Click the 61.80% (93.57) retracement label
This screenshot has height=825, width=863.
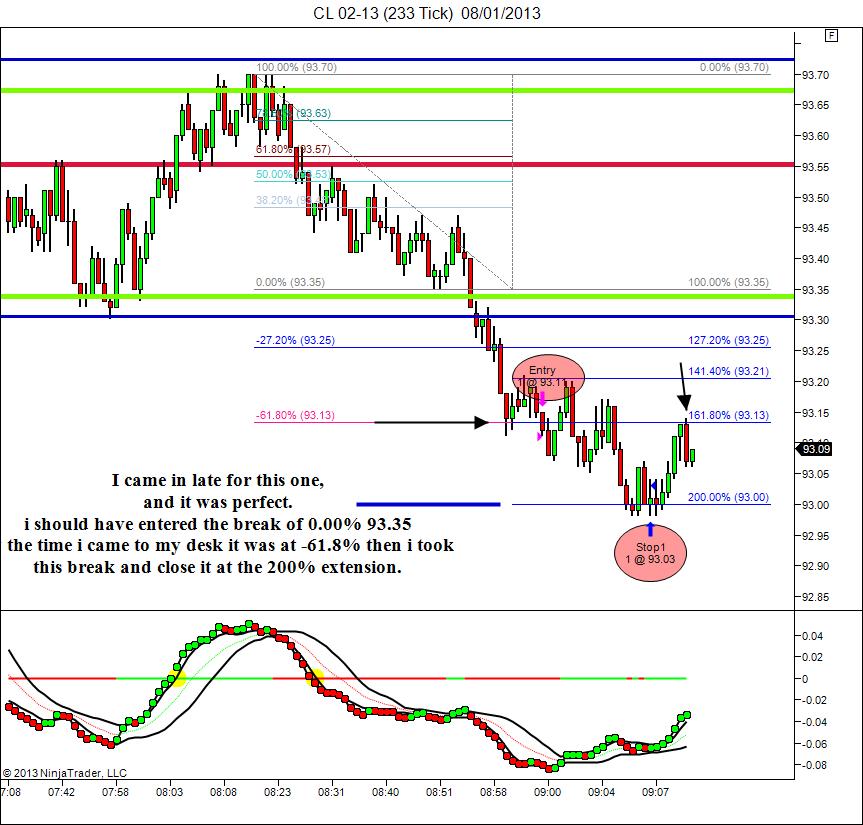tap(293, 149)
